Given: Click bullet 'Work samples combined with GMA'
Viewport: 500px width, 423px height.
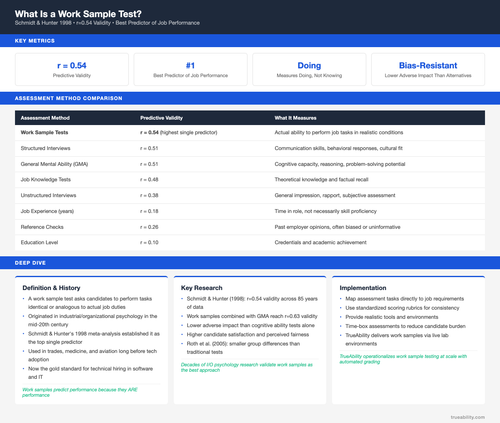Looking at the screenshot, I should (x=252, y=316).
